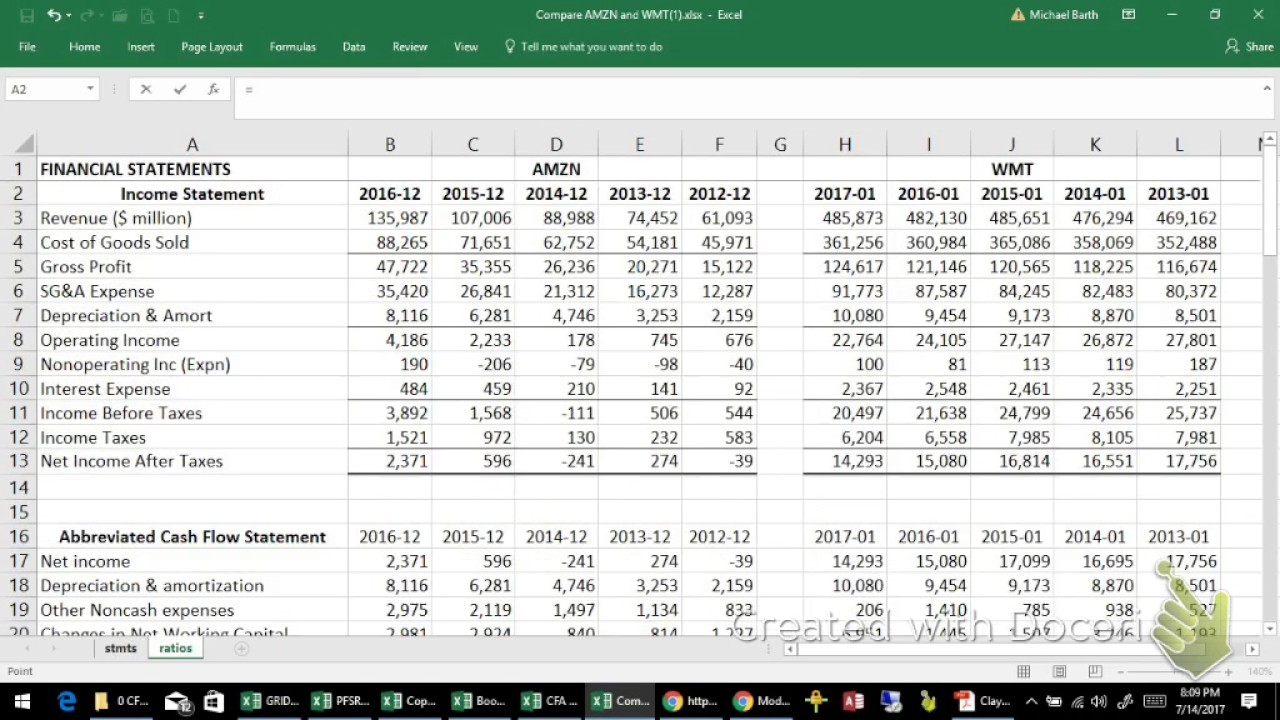Open the Name Box dropdown
This screenshot has width=1280, height=720.
90,89
